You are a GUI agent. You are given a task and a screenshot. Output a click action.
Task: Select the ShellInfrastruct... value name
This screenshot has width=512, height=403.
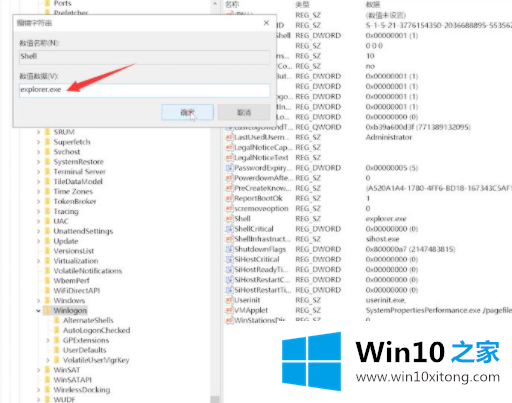pyautogui.click(x=263, y=239)
